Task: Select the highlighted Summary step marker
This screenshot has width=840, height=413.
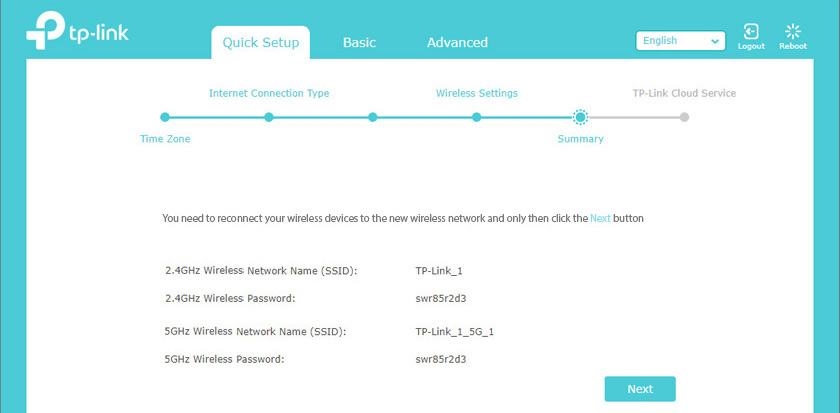Action: (x=580, y=117)
